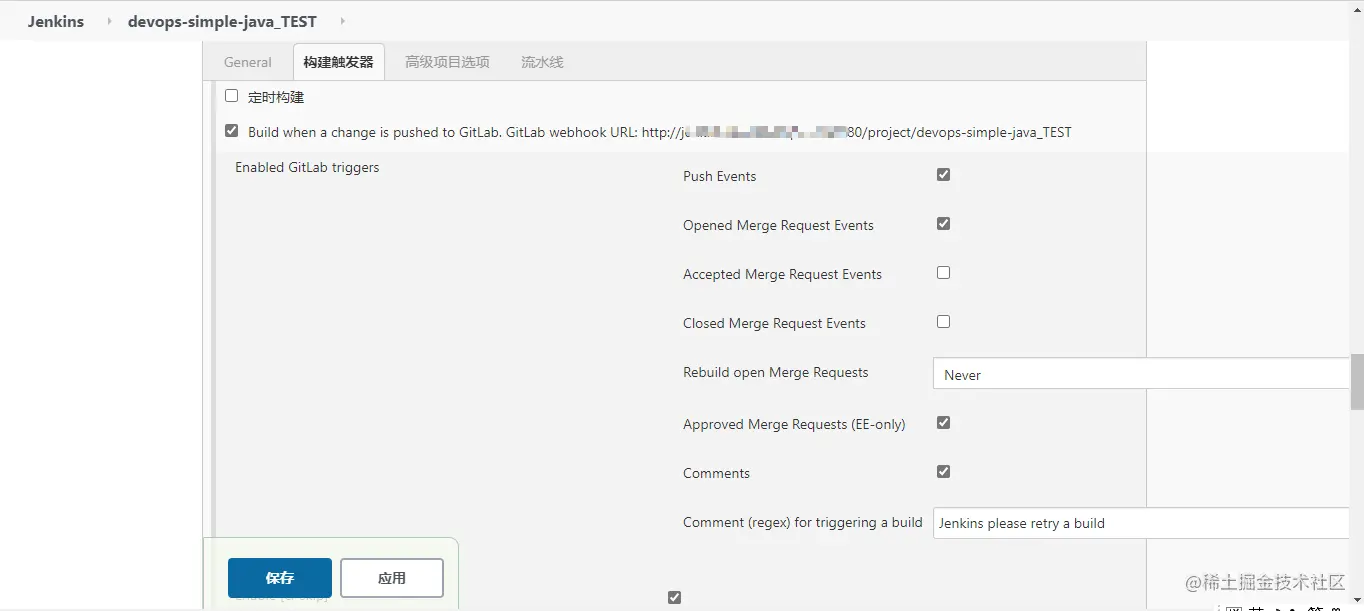Uncheck the Opened Merge Request Events checkbox
This screenshot has height=611, width=1364.
(x=943, y=224)
